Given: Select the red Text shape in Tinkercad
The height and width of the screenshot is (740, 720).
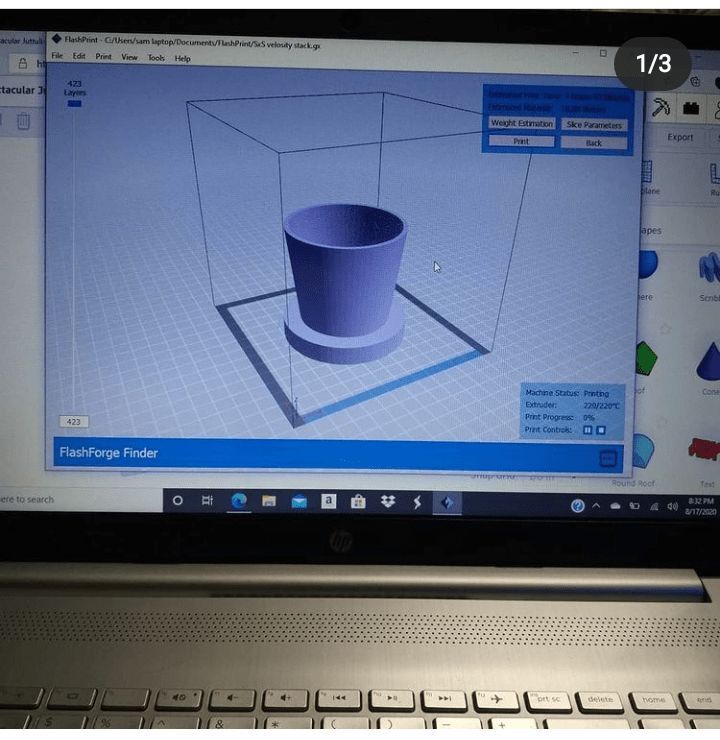Looking at the screenshot, I should [x=705, y=448].
